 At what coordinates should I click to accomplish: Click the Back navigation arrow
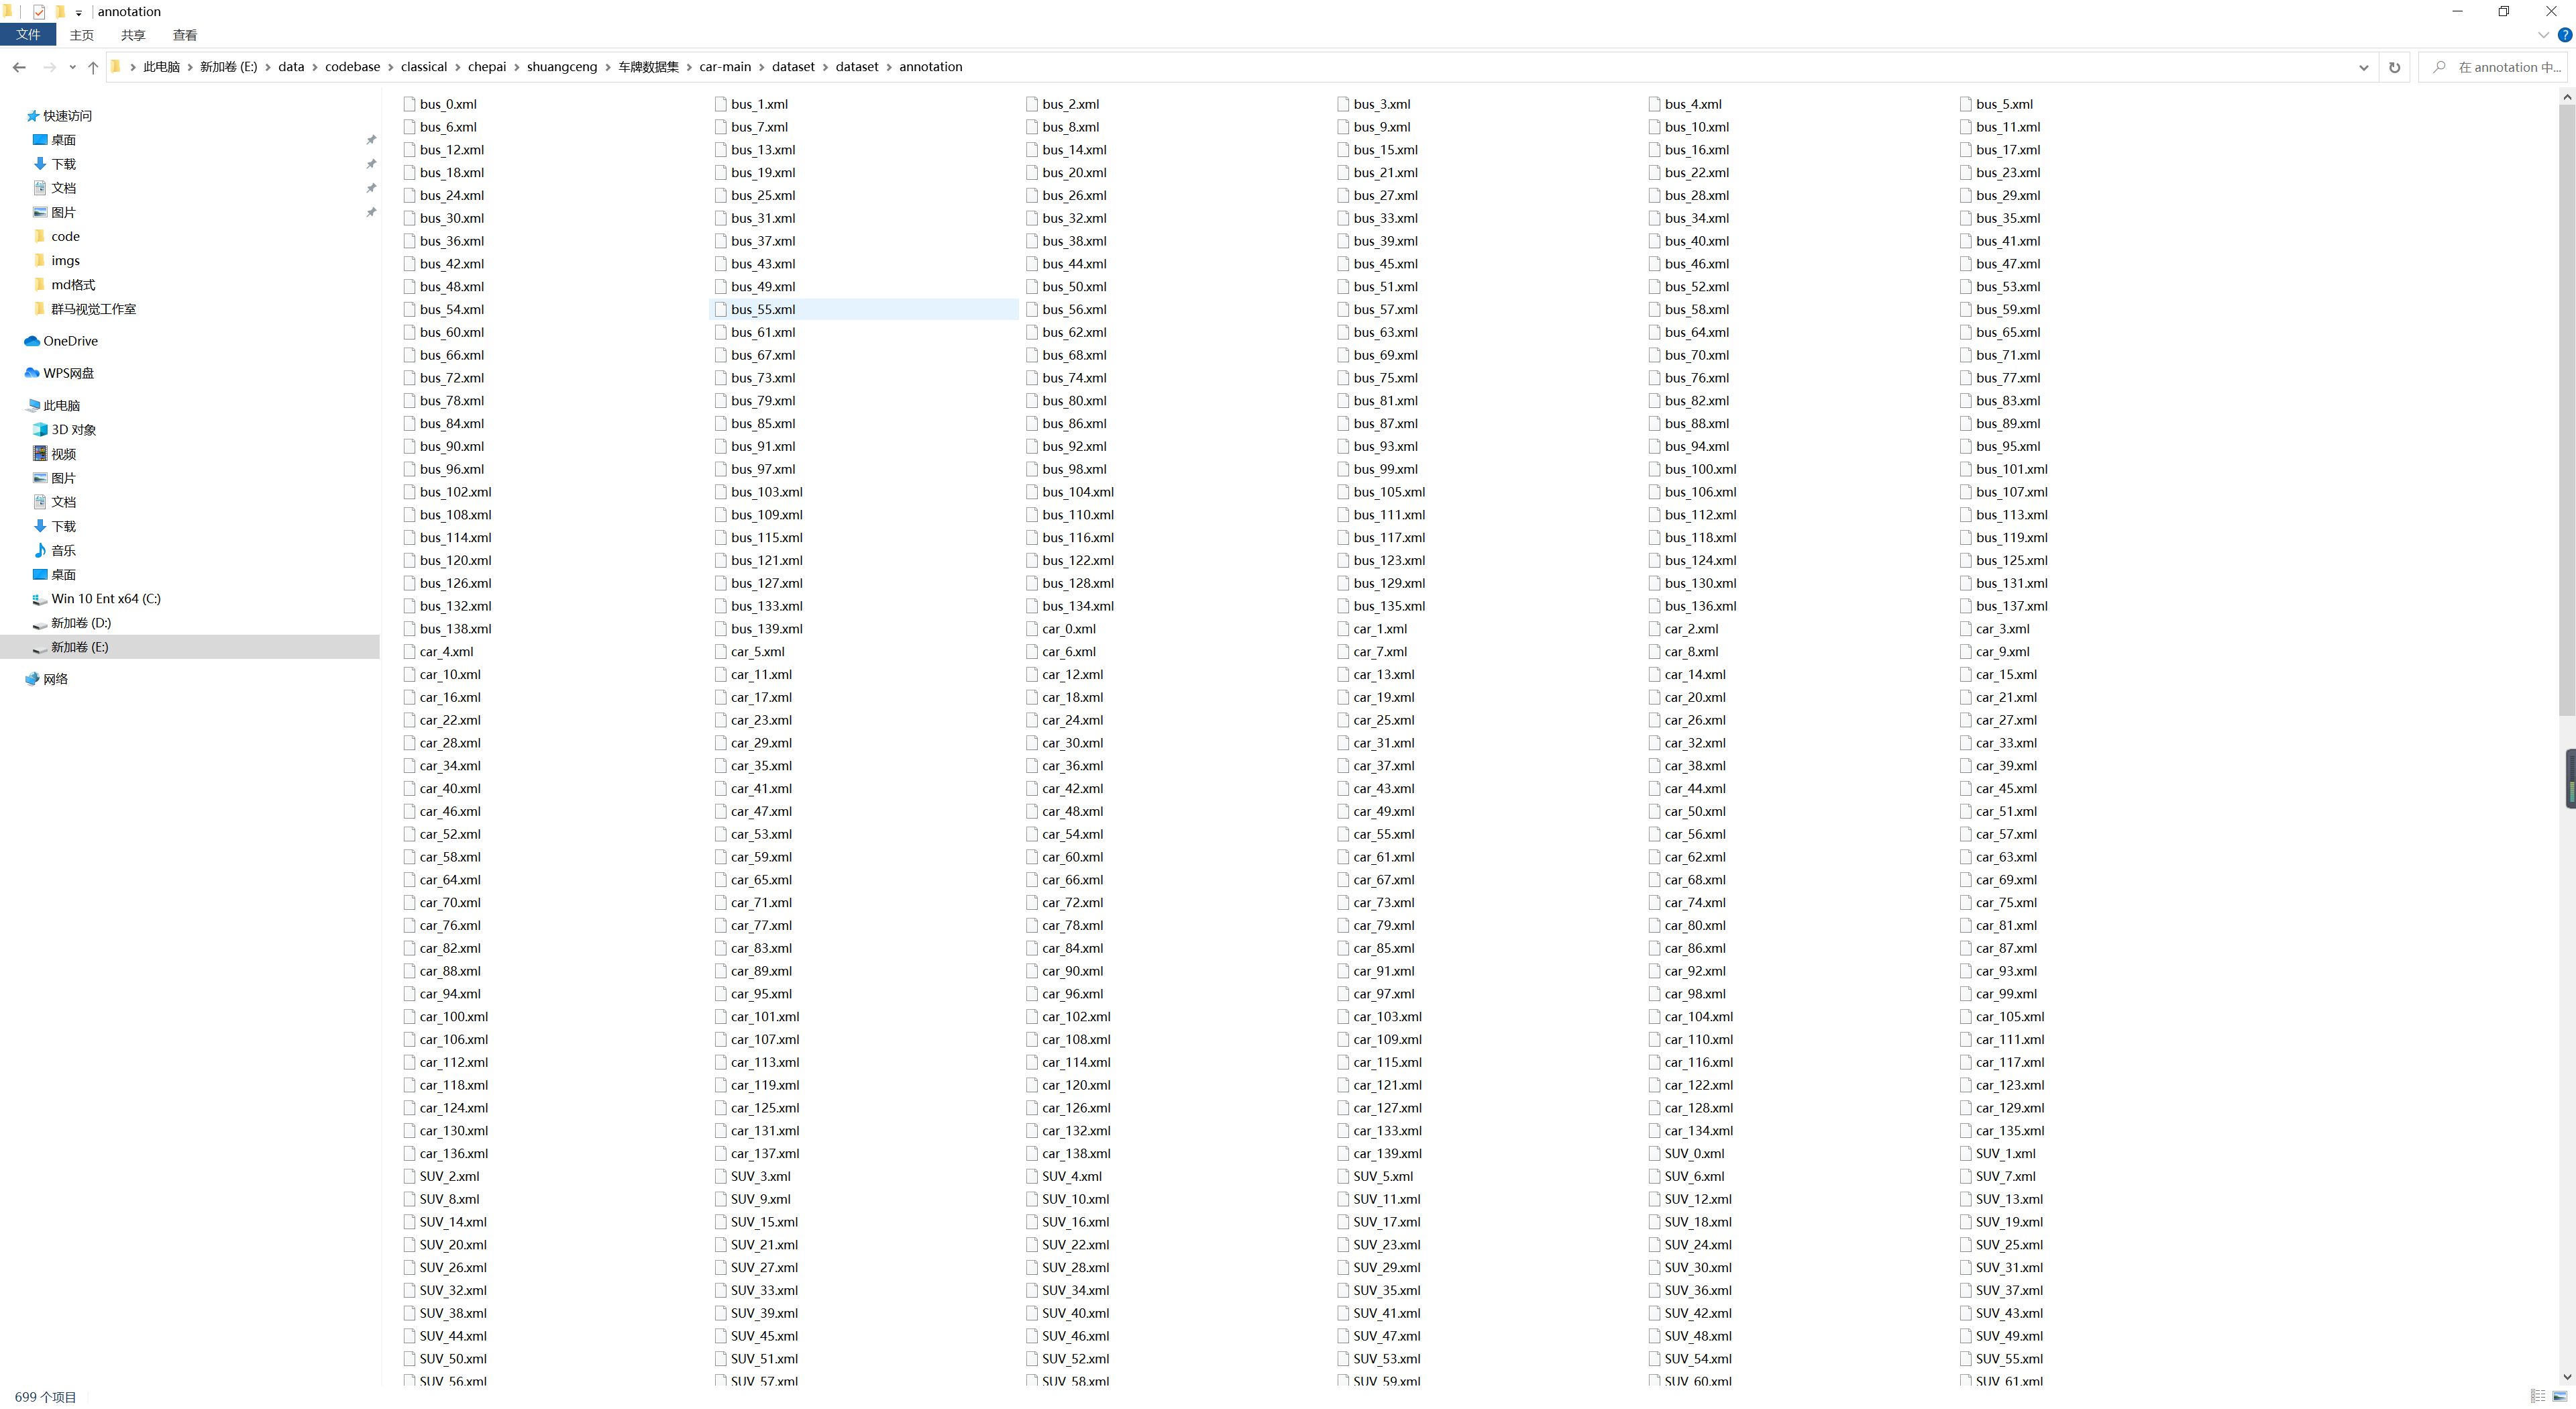click(19, 67)
